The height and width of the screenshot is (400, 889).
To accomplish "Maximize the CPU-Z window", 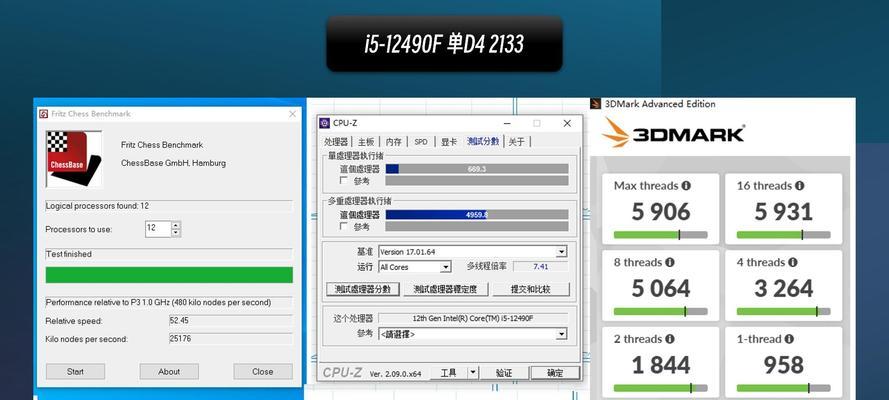I will [x=536, y=123].
